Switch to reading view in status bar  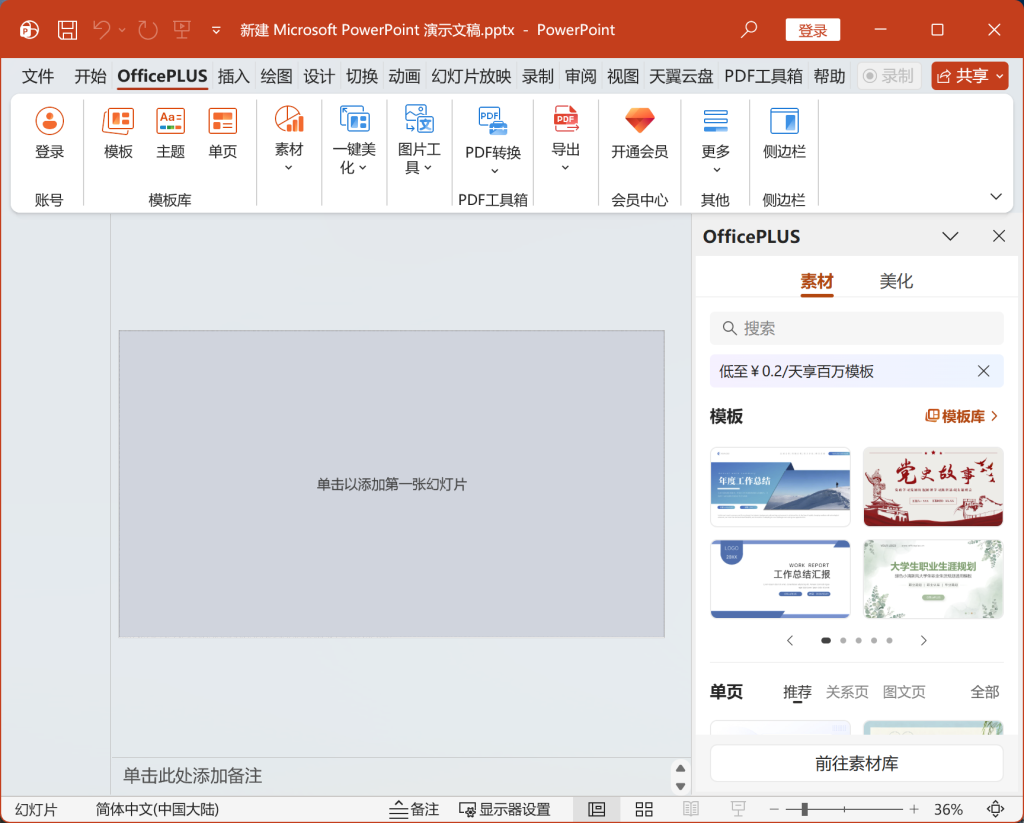click(x=691, y=809)
